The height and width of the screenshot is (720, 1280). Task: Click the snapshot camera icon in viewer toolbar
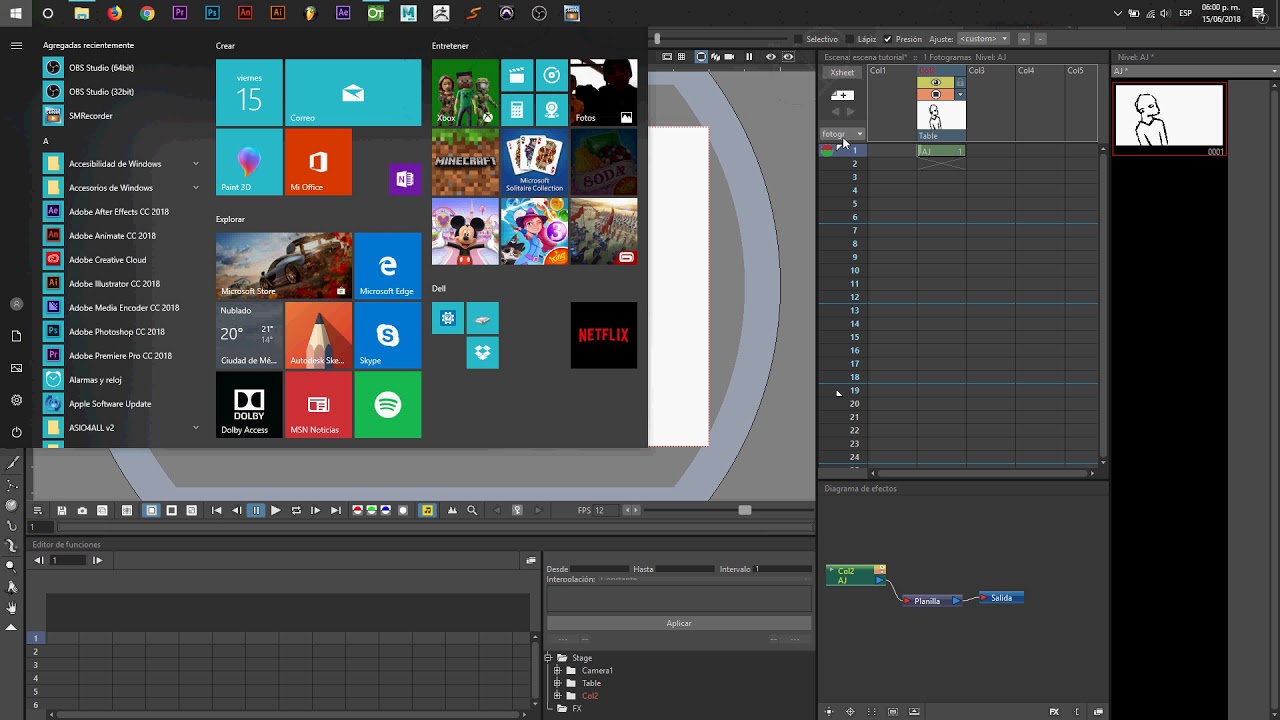coord(82,510)
